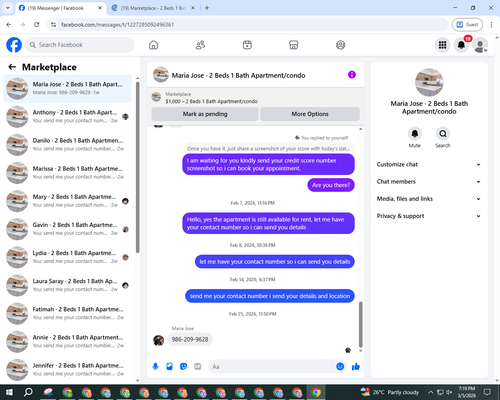
Task: Open the Fatimah conversation
Action: (x=67, y=313)
